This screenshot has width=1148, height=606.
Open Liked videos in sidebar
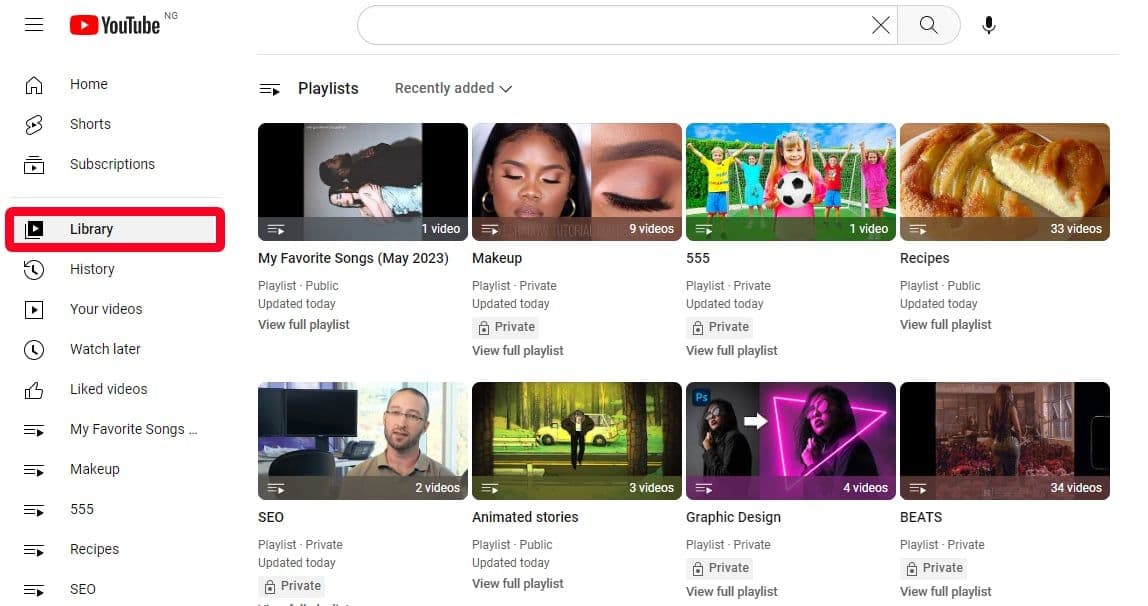108,389
